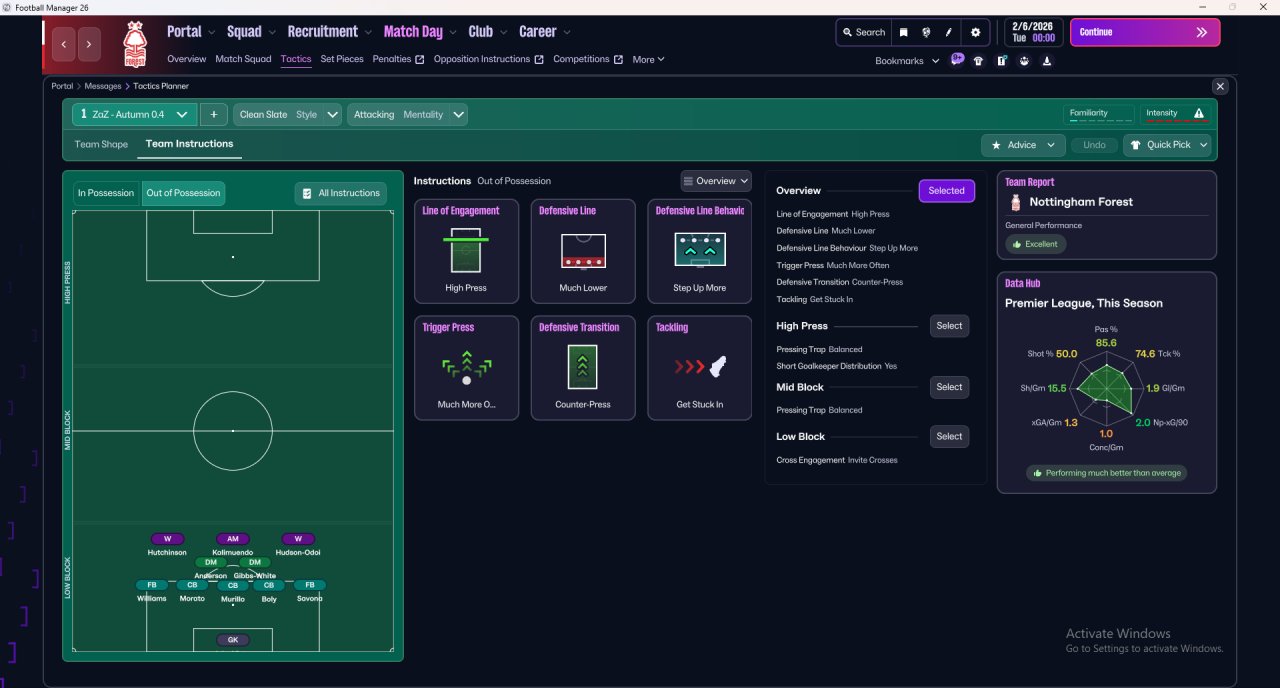Toggle the Selected button in Overview

coord(946,191)
